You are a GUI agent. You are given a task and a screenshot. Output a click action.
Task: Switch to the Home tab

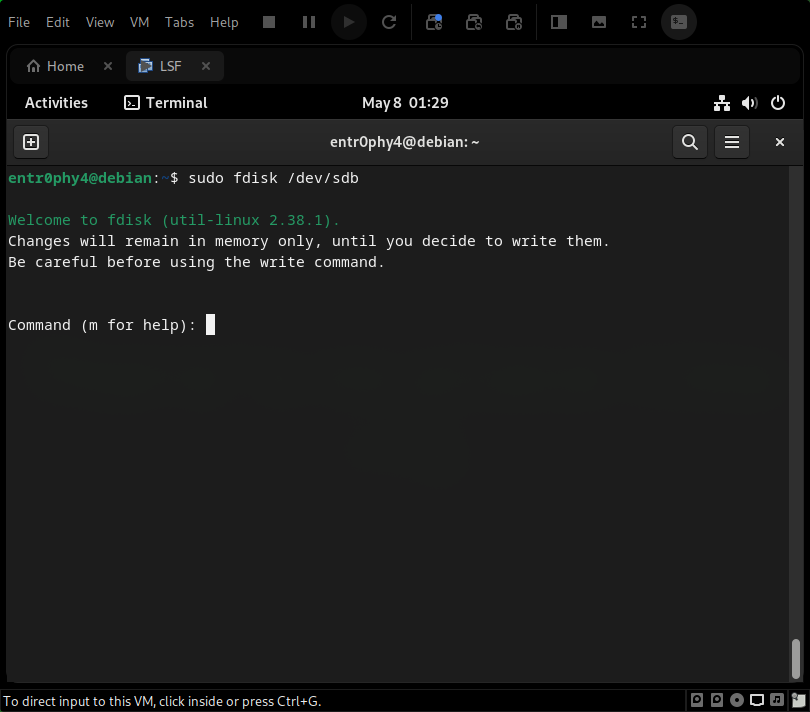(55, 66)
